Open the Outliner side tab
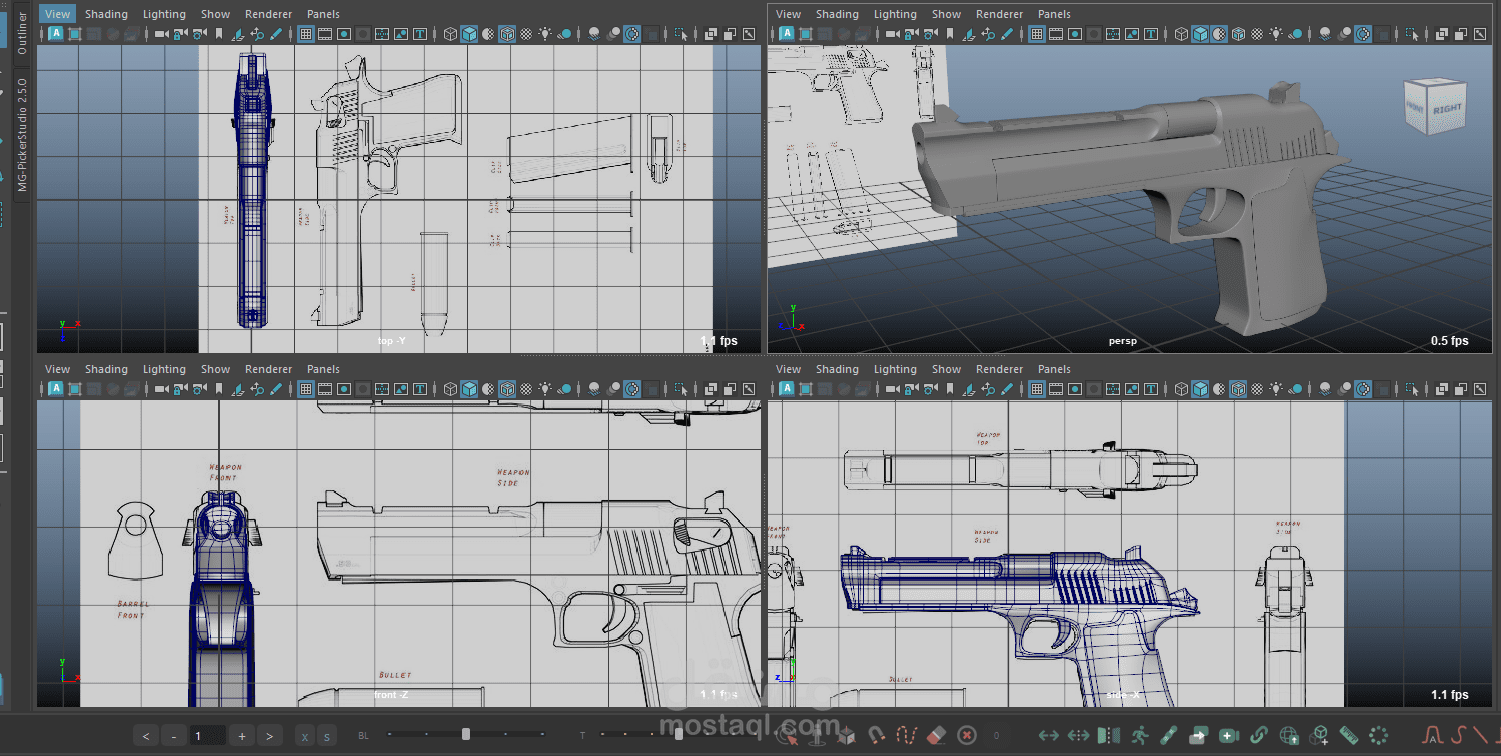This screenshot has width=1501, height=756. [x=22, y=34]
